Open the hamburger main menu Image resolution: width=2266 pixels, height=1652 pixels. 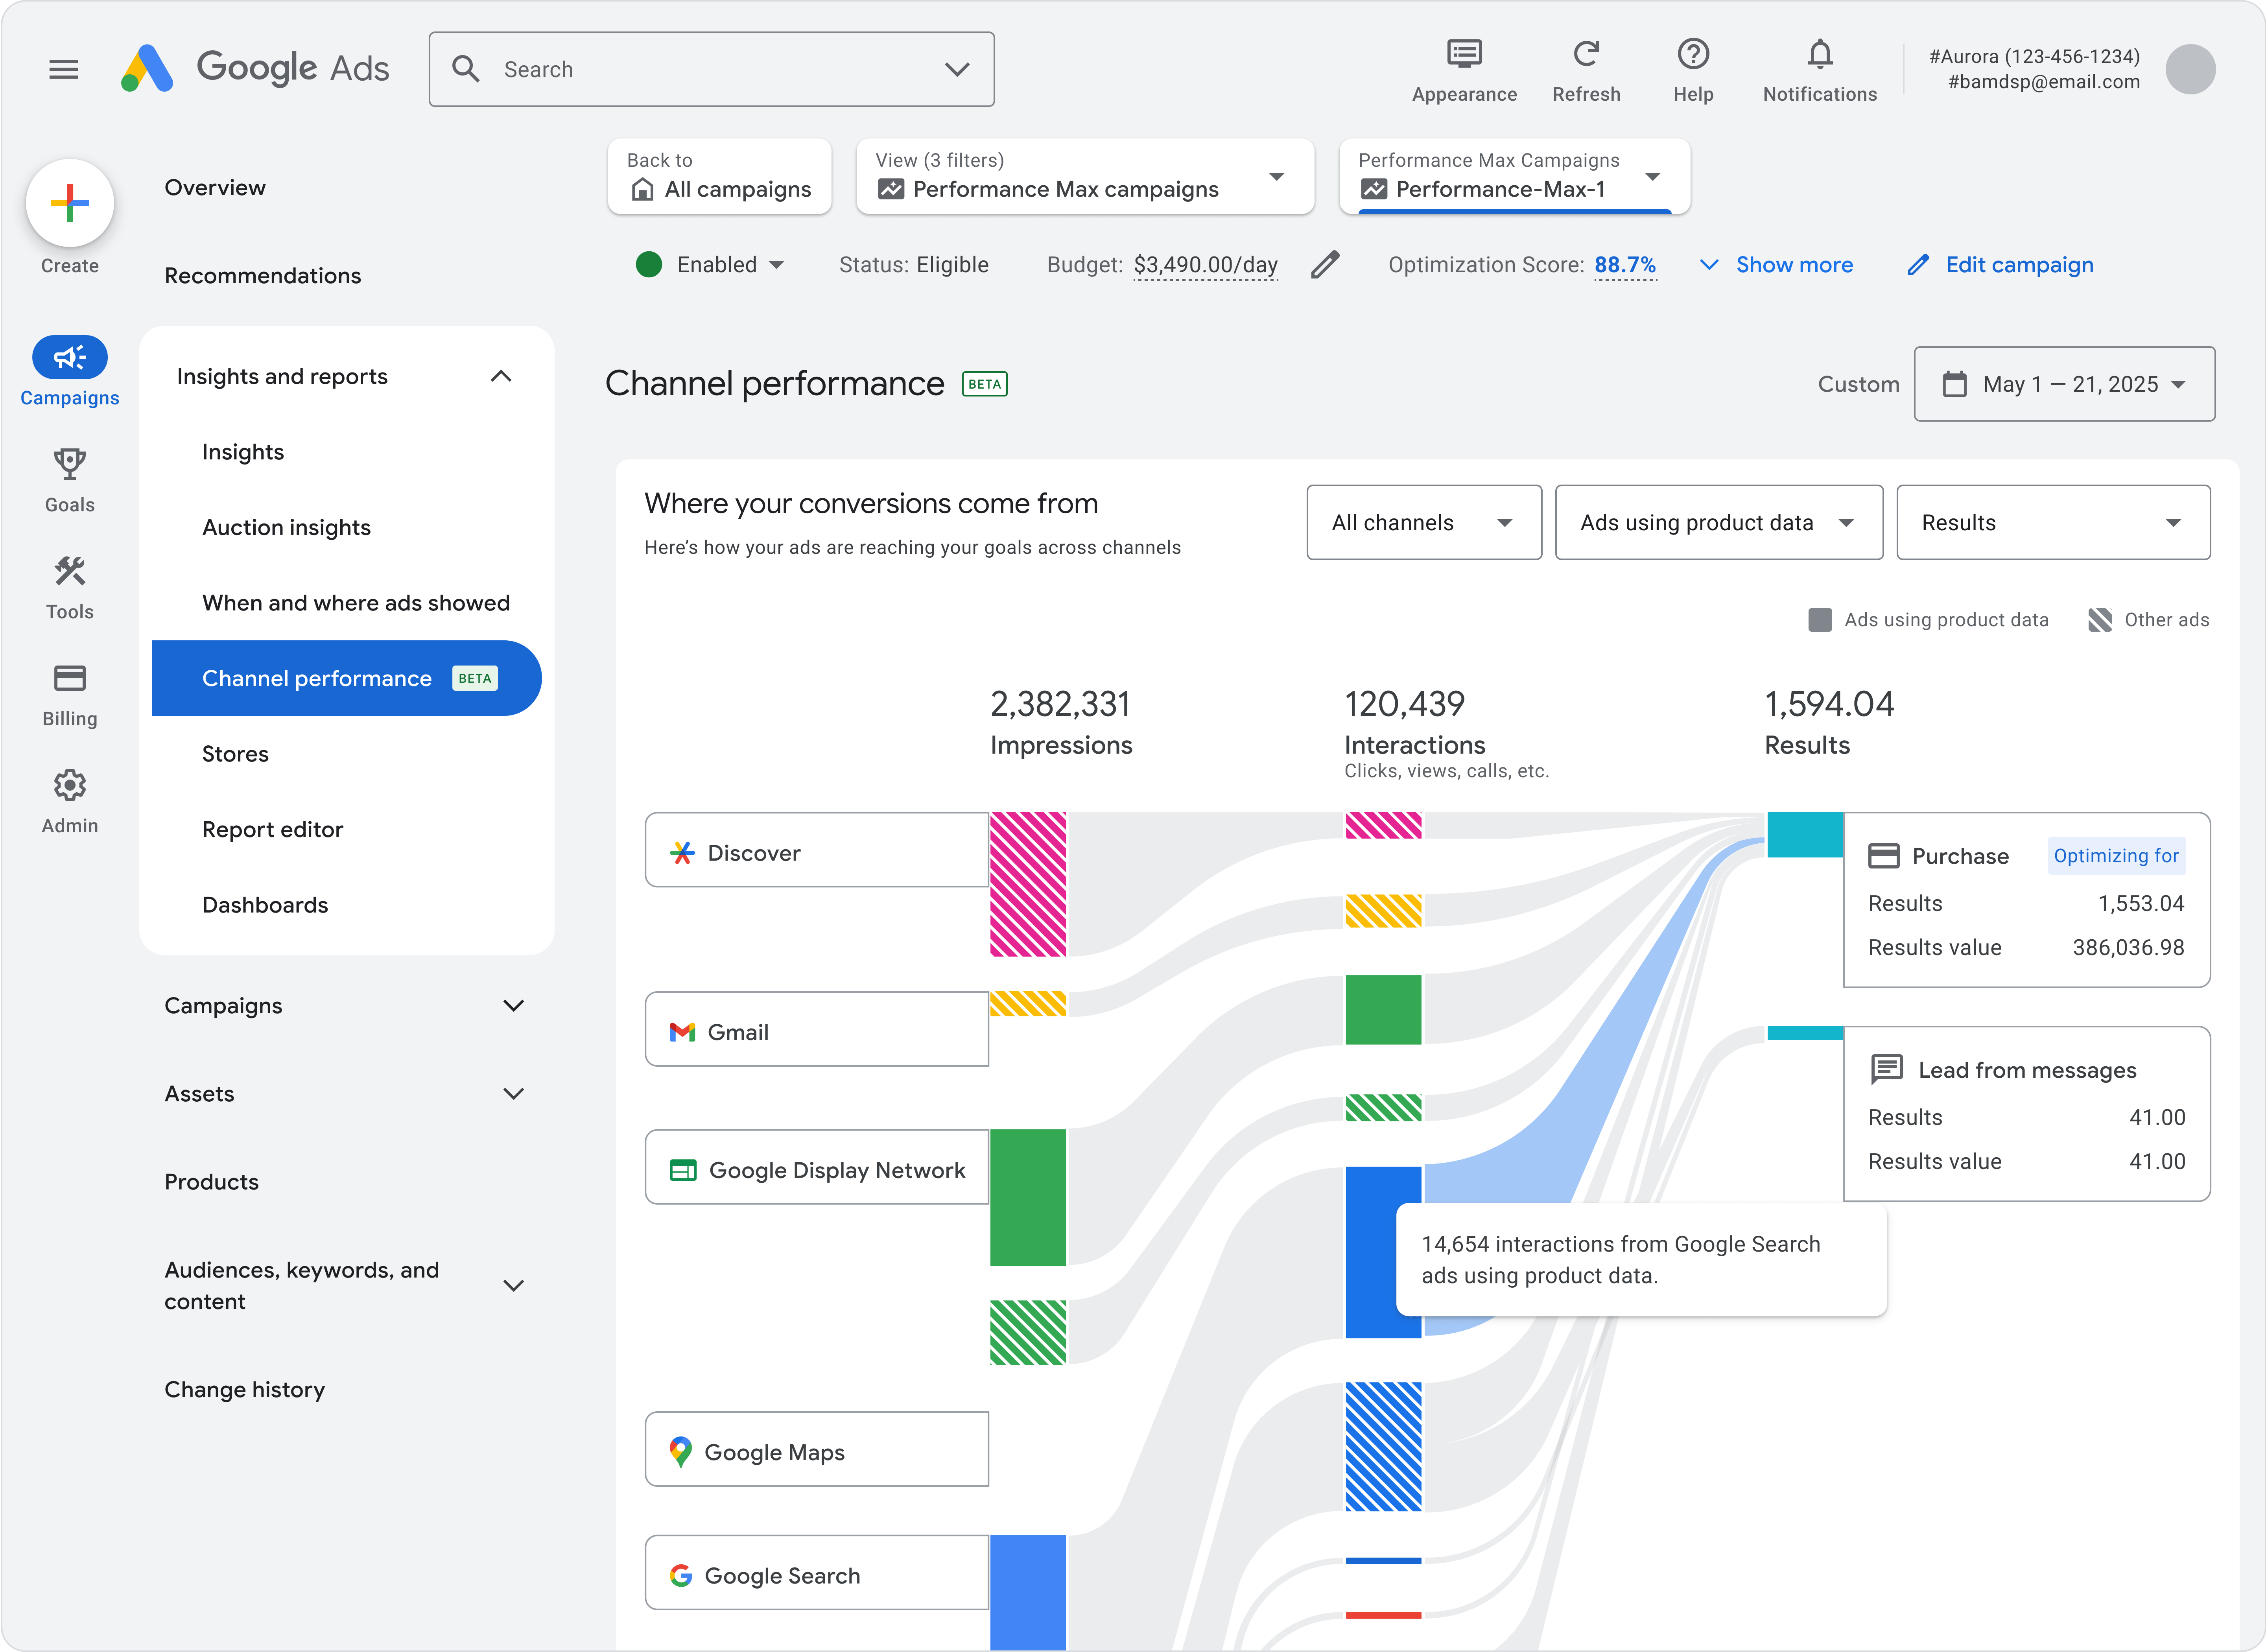pyautogui.click(x=64, y=69)
